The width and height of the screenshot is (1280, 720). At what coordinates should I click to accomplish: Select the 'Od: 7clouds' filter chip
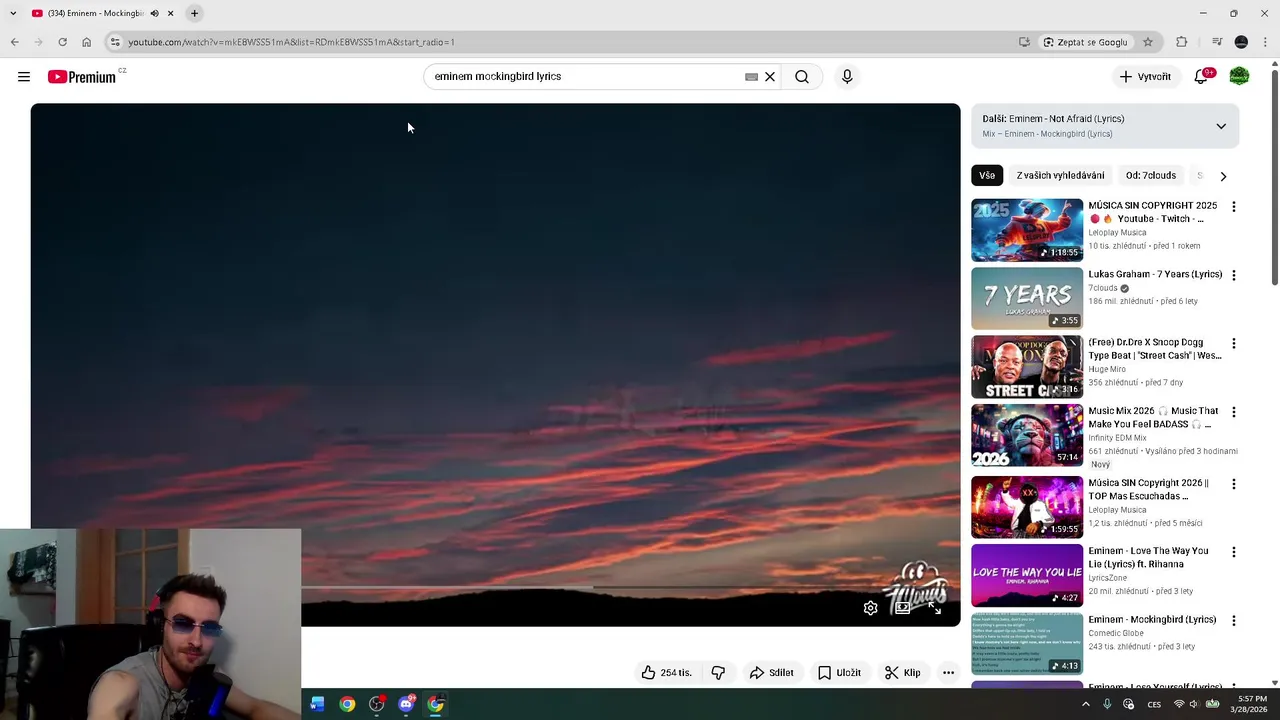1150,175
